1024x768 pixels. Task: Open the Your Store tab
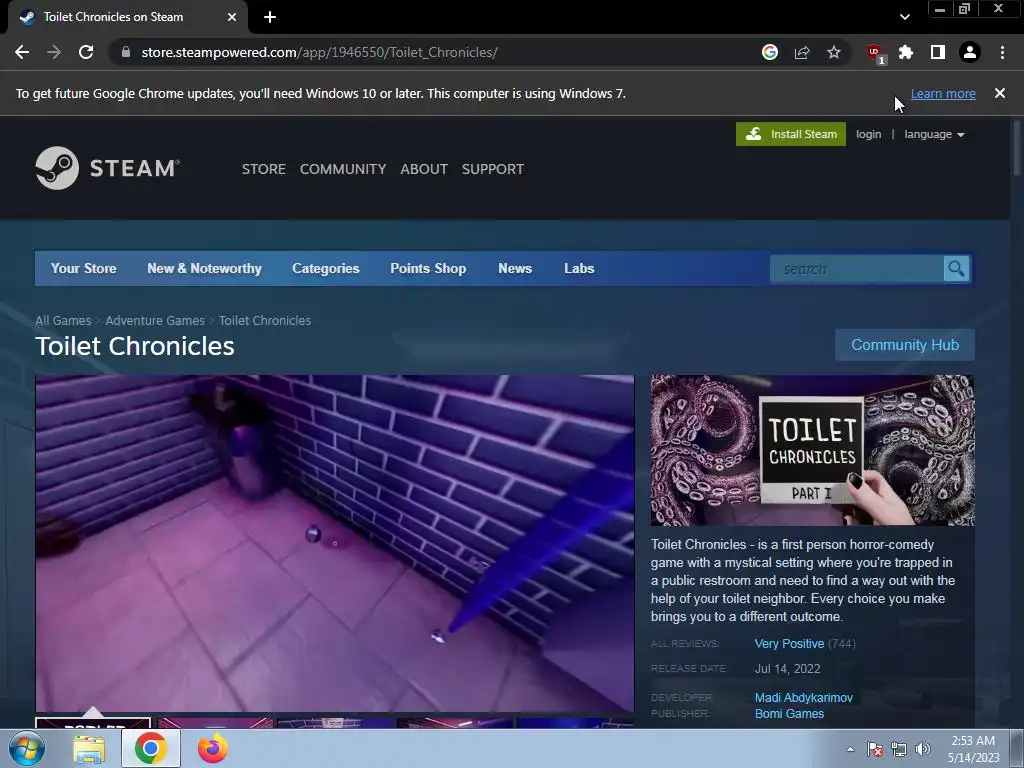(84, 268)
